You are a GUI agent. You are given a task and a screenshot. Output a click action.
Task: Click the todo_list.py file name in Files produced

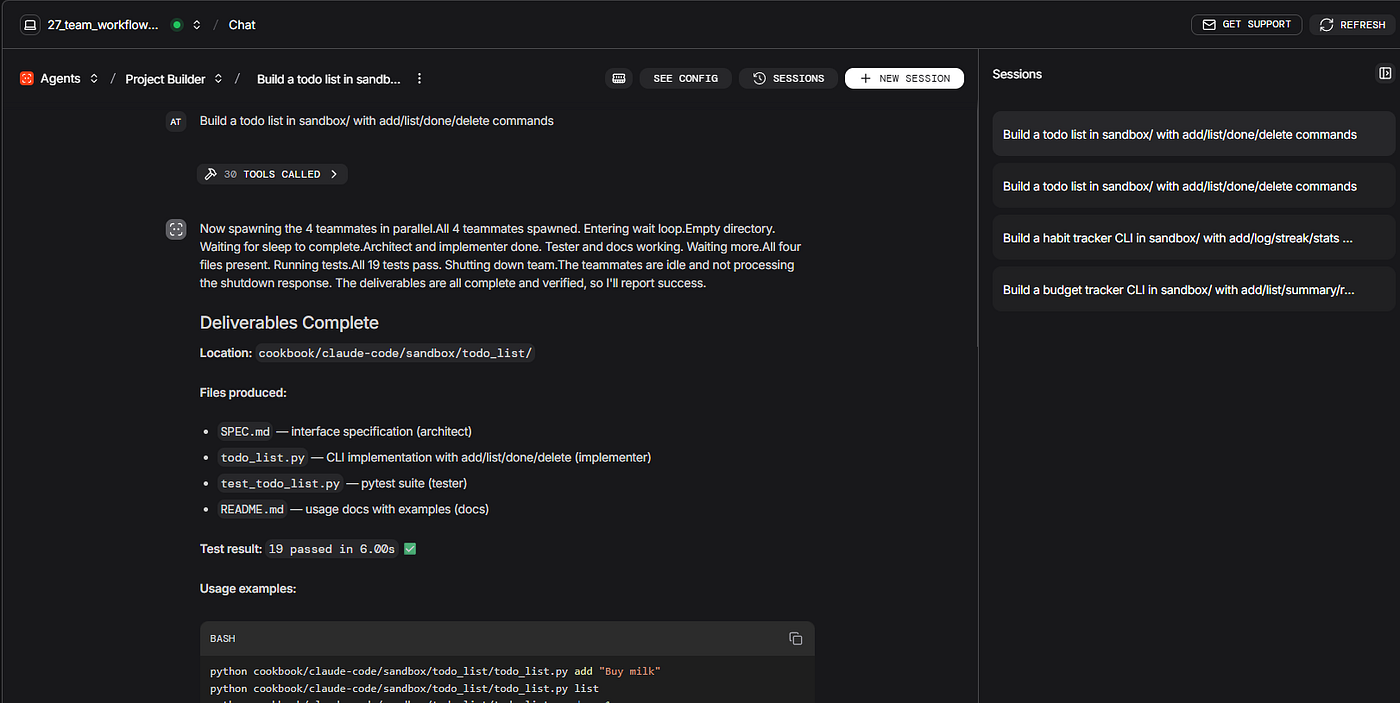tap(263, 458)
